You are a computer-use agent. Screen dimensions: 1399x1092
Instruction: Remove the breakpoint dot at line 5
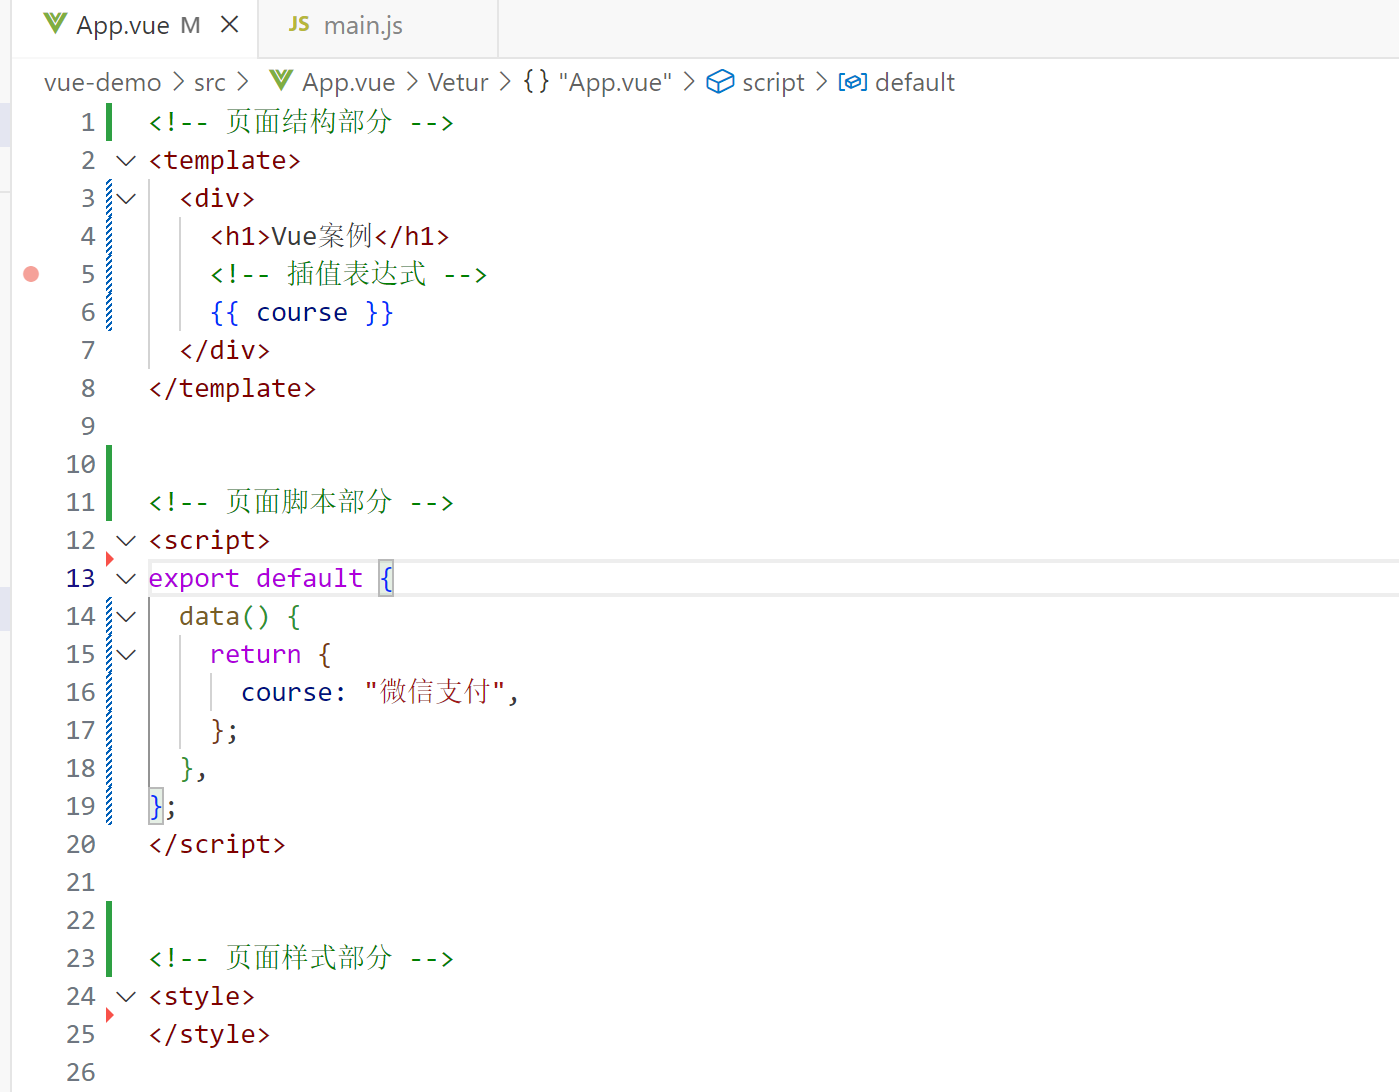31,274
